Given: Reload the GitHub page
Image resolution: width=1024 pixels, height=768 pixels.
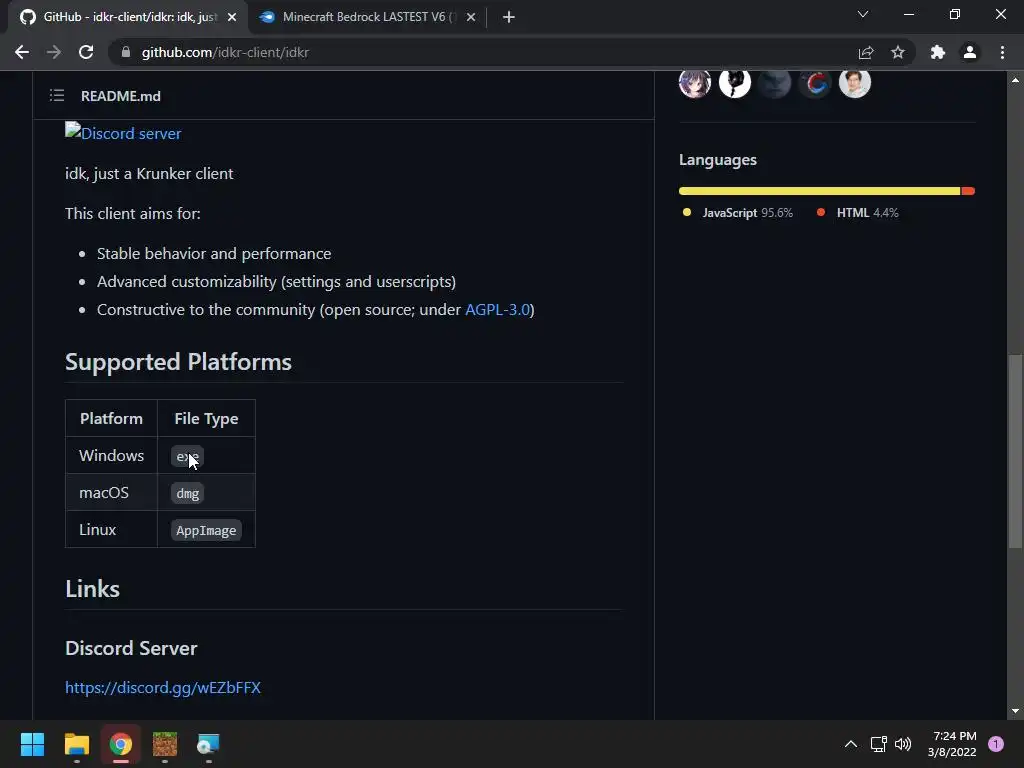Looking at the screenshot, I should pyautogui.click(x=86, y=52).
